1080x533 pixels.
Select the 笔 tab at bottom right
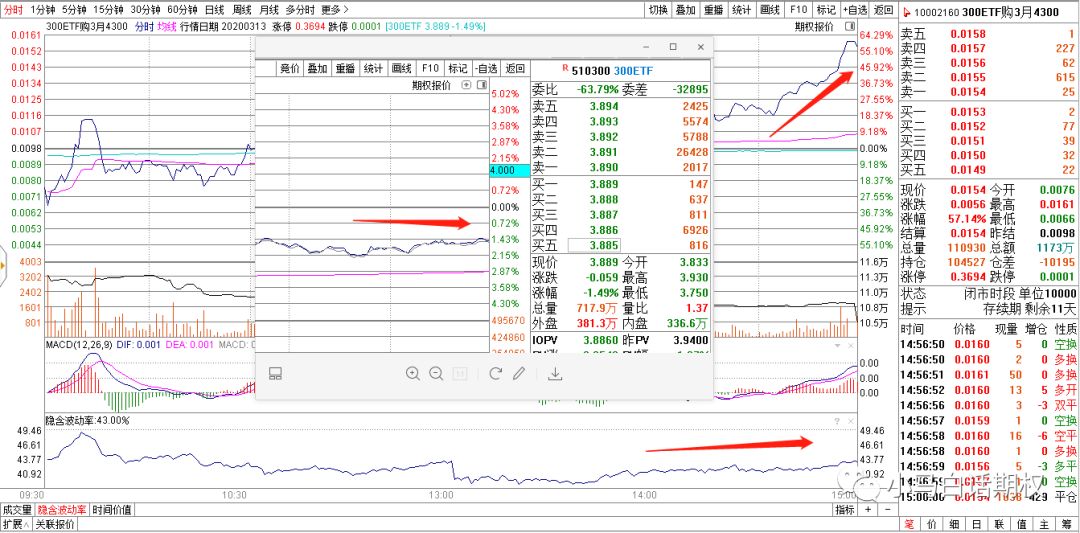pyautogui.click(x=909, y=525)
